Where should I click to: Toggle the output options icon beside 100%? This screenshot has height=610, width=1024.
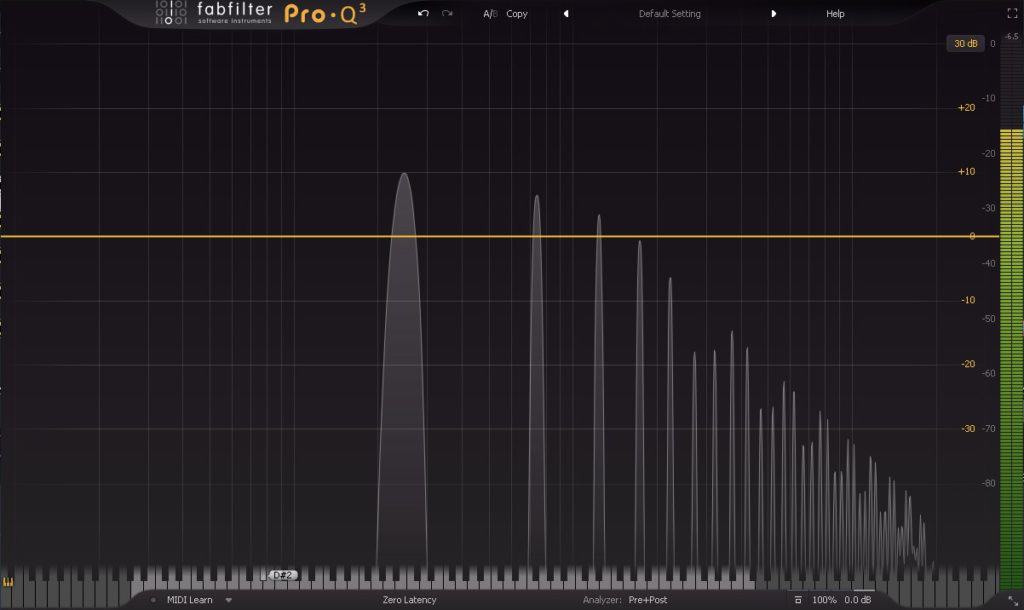pos(797,600)
